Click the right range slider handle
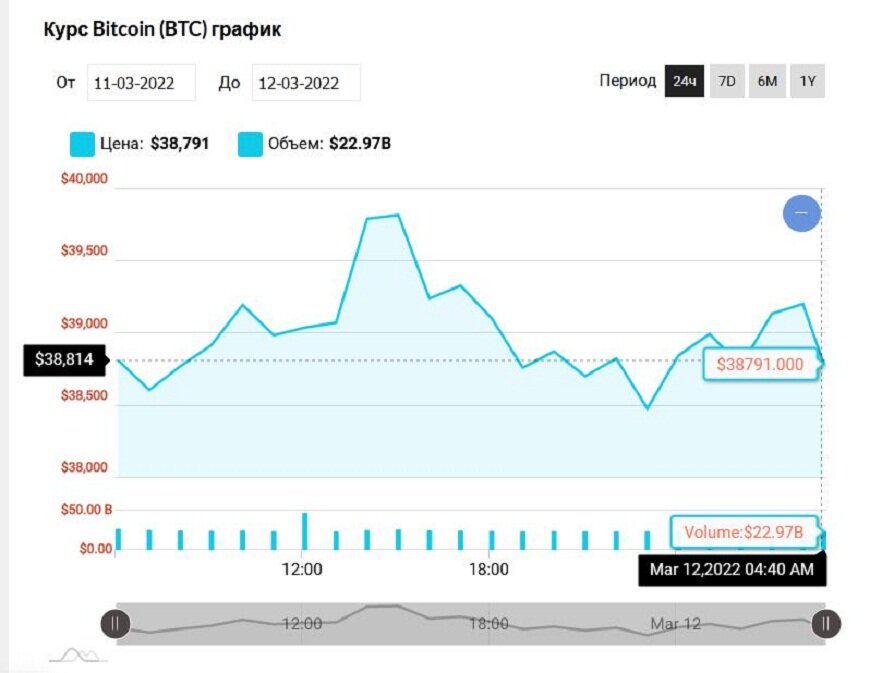The width and height of the screenshot is (870, 673). (826, 624)
